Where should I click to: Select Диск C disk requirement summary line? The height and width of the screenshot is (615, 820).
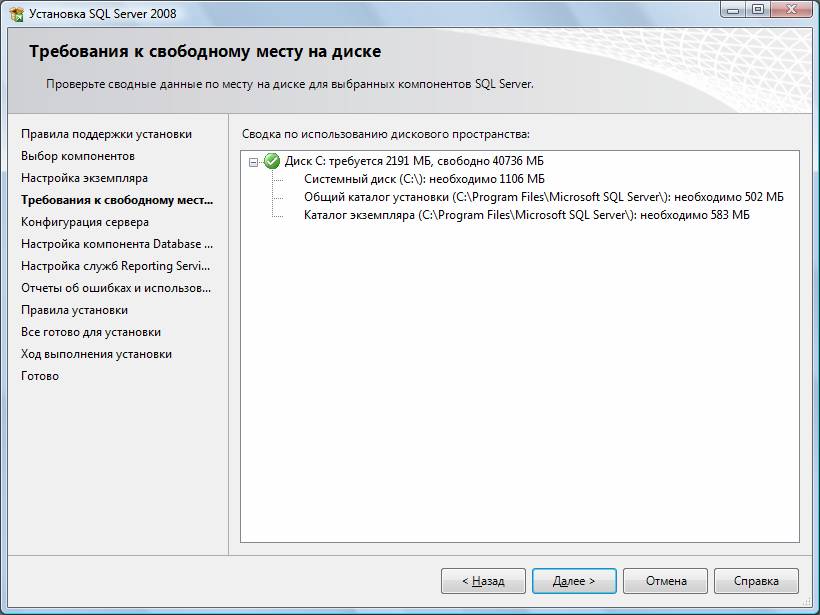(x=414, y=161)
